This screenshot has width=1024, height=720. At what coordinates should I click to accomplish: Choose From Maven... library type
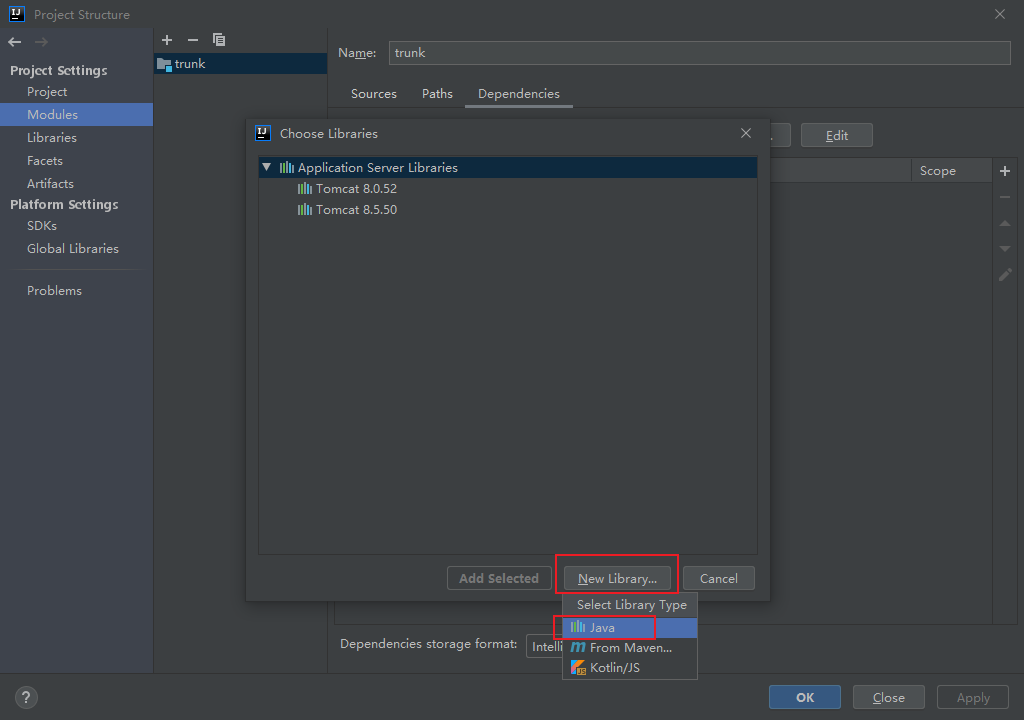click(x=630, y=648)
